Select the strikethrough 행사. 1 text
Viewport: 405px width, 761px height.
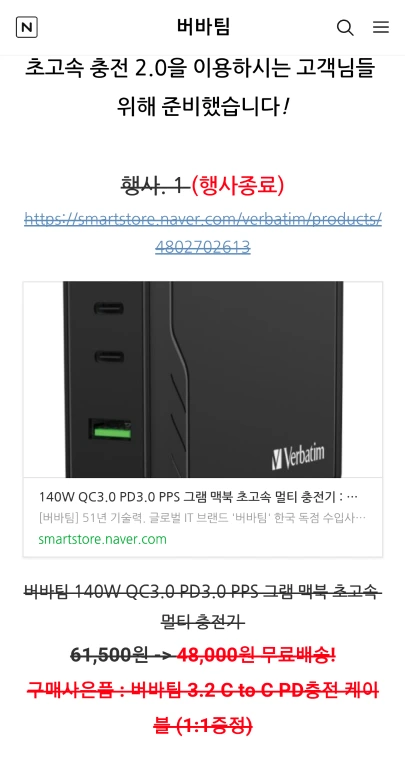click(153, 185)
